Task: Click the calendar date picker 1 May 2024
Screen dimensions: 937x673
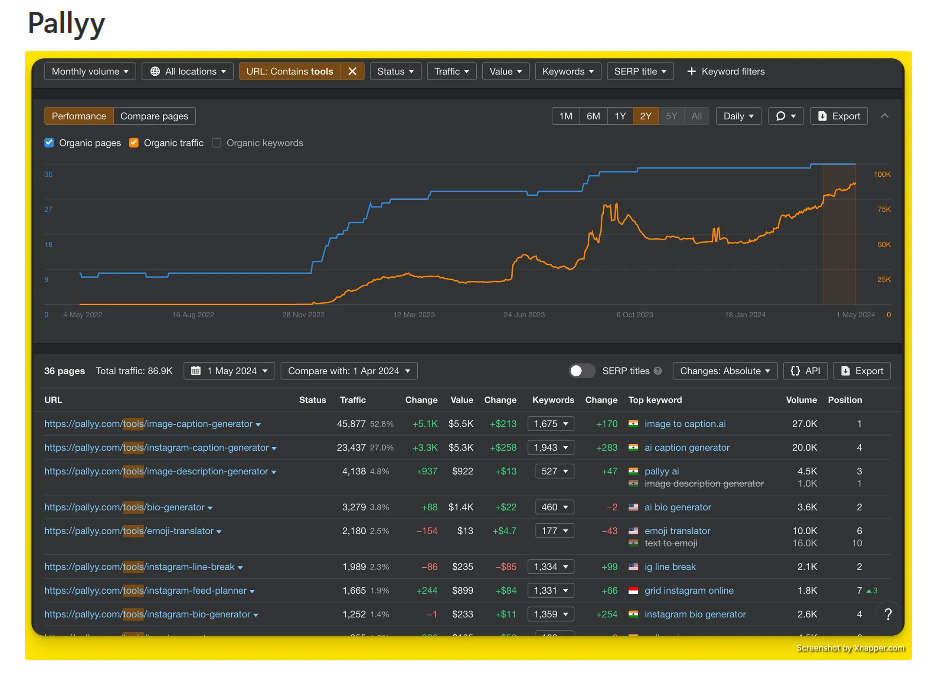Action: [228, 371]
